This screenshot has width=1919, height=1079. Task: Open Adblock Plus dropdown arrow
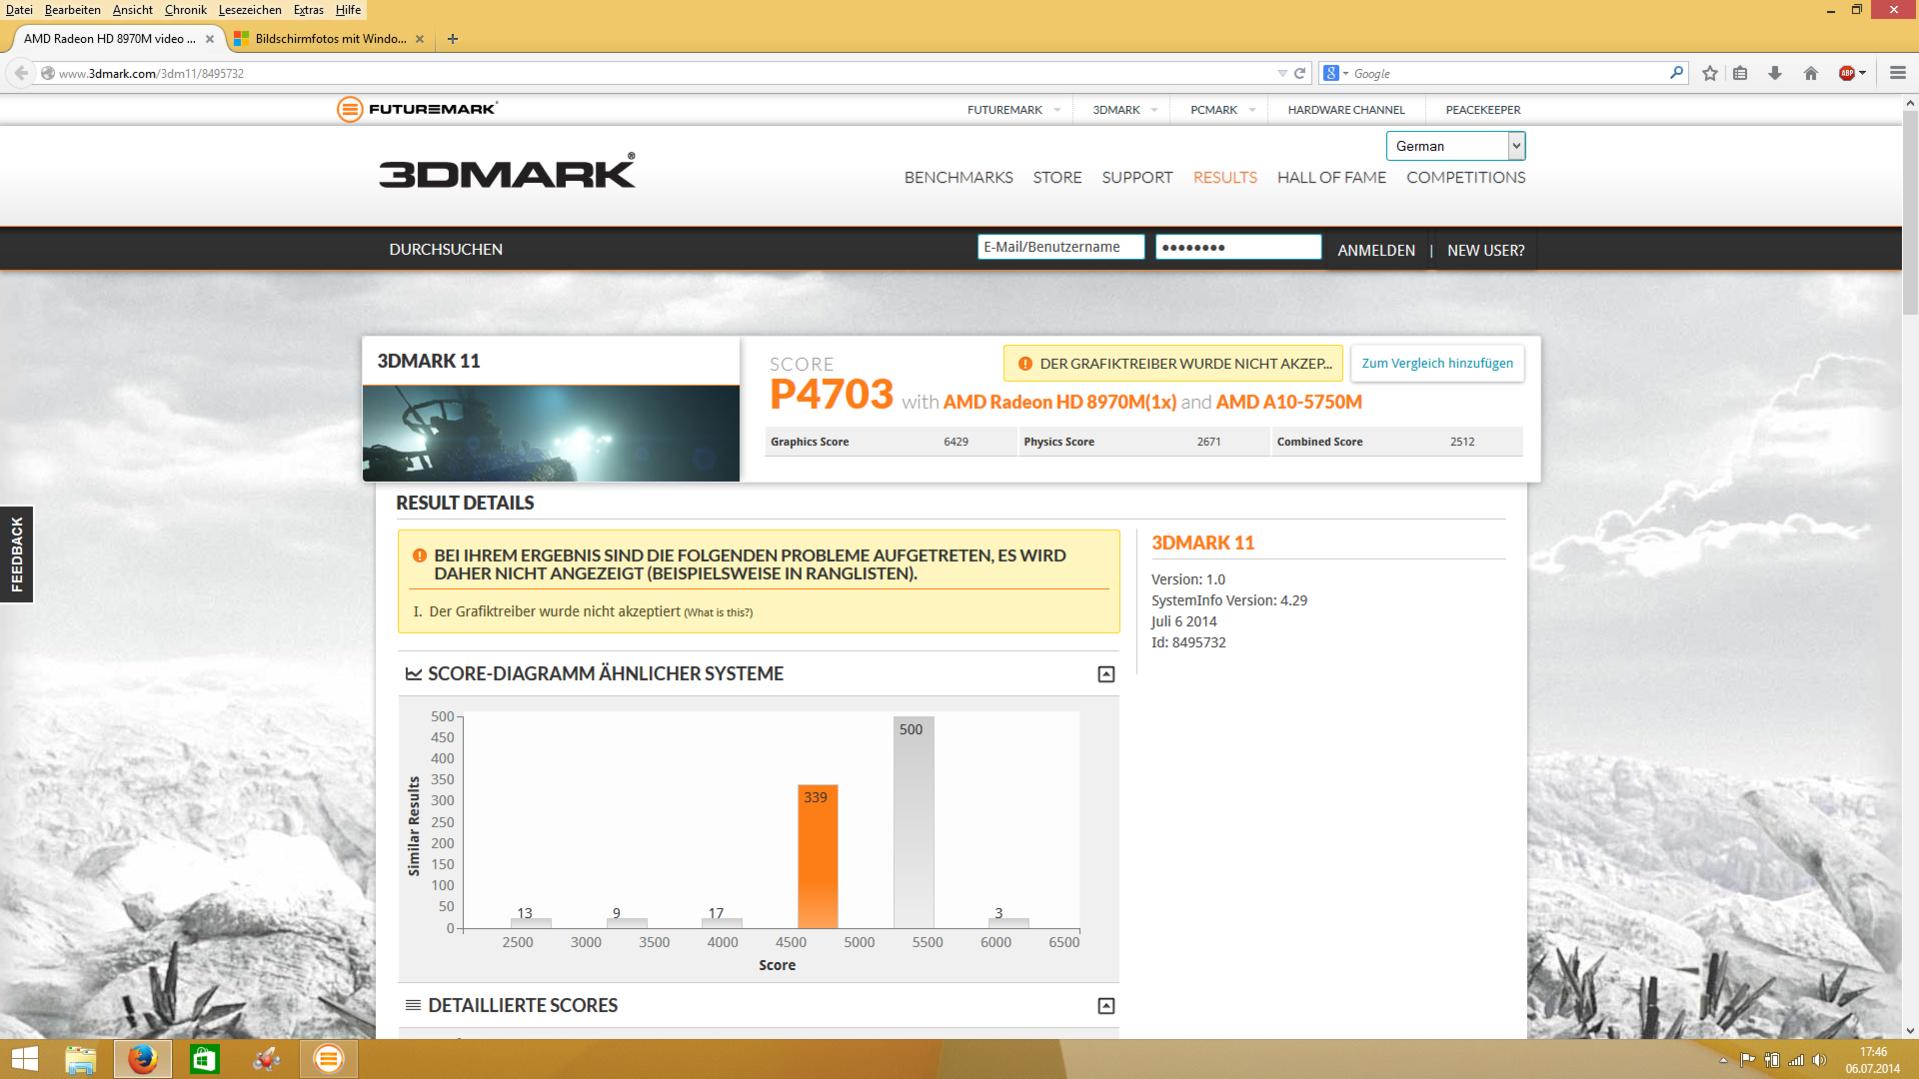(x=1863, y=73)
